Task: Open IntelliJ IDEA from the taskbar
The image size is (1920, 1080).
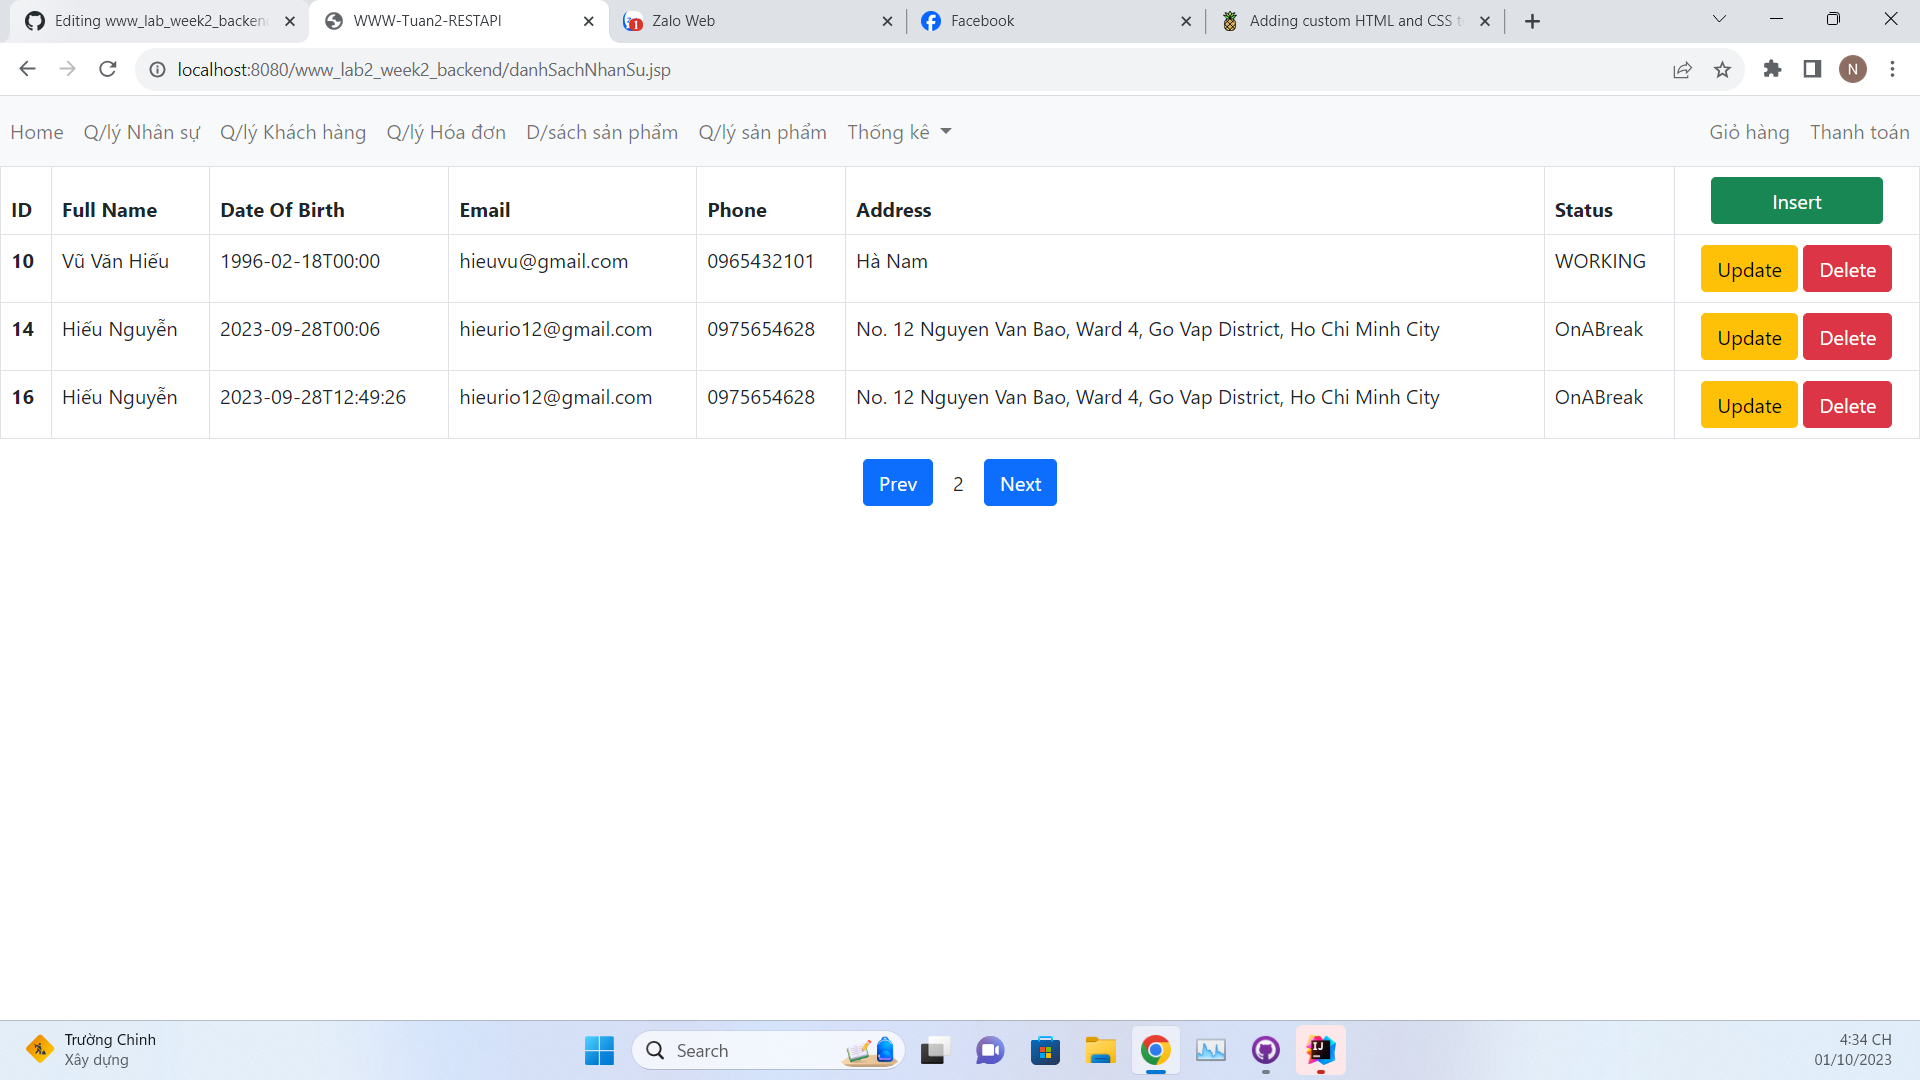Action: [x=1320, y=1051]
